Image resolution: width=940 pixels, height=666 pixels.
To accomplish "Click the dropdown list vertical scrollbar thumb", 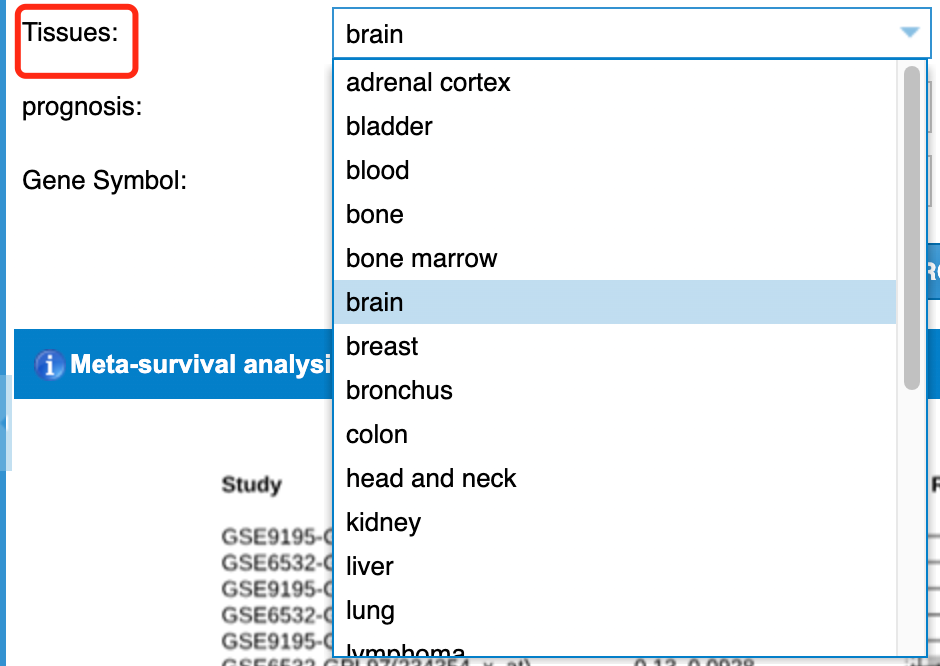I will [x=911, y=228].
